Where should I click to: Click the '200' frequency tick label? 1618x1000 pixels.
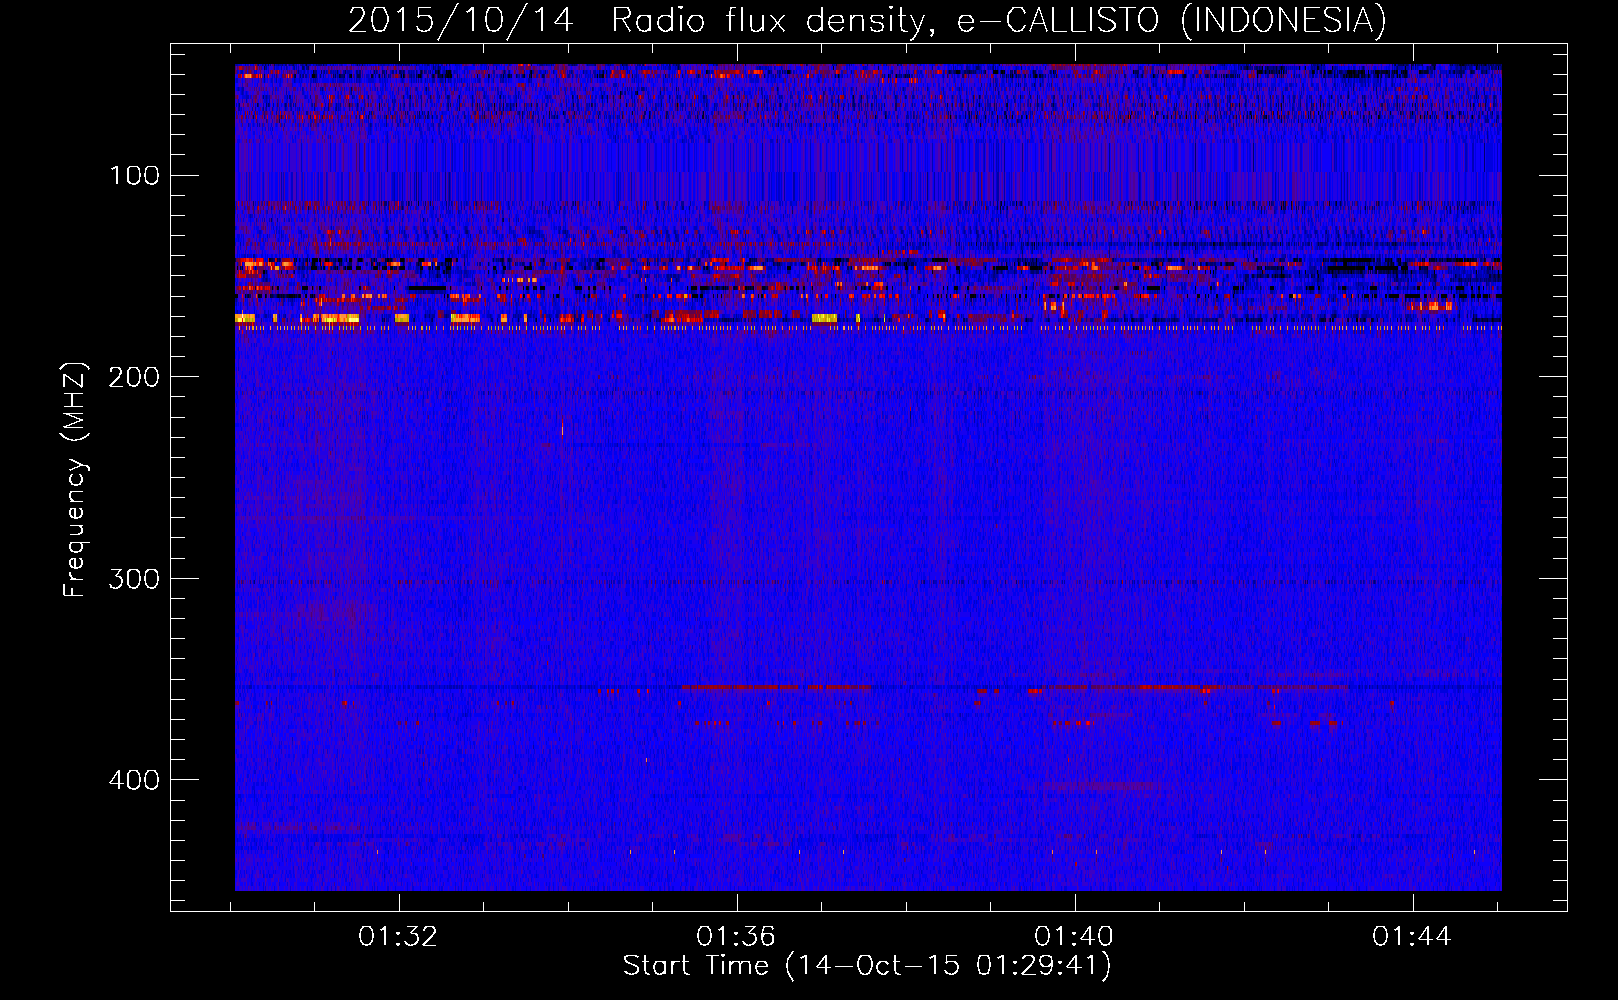coord(134,377)
